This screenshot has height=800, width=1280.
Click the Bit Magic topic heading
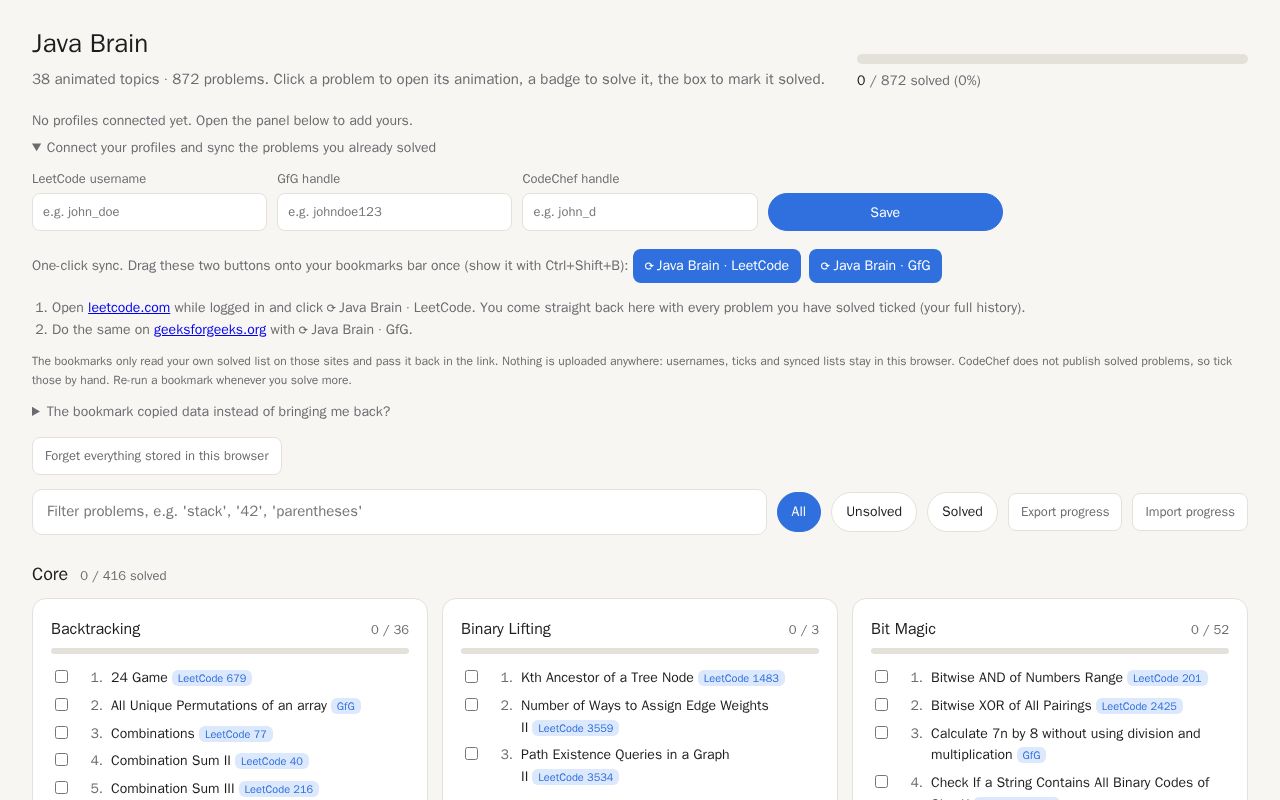click(x=903, y=629)
